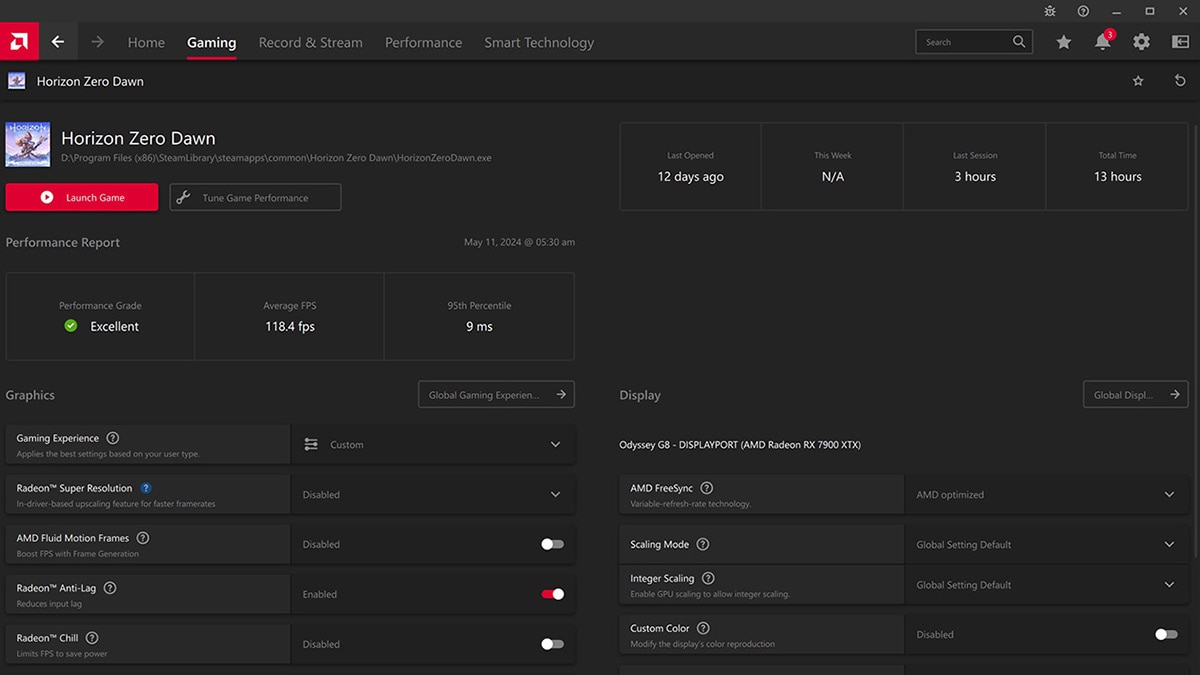This screenshot has height=675, width=1200.
Task: Click the Odyssey G8 display name
Action: tap(740, 444)
